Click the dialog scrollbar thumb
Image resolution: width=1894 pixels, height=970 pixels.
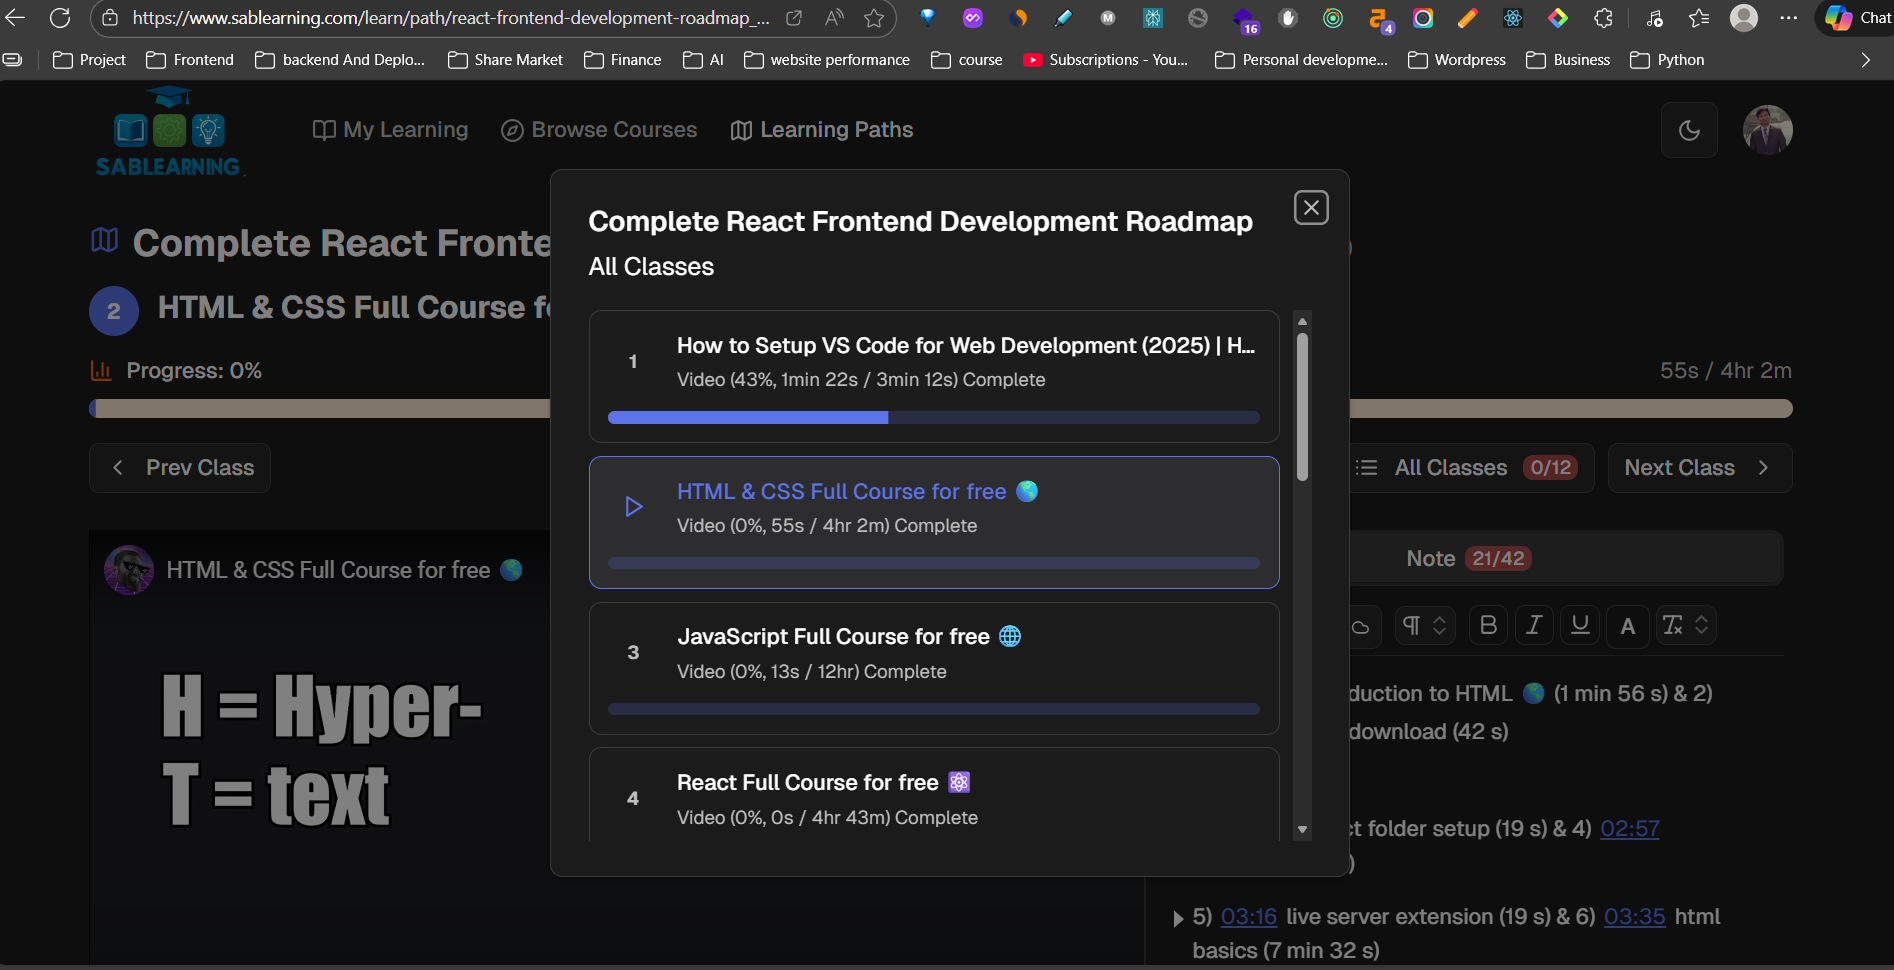[x=1302, y=407]
